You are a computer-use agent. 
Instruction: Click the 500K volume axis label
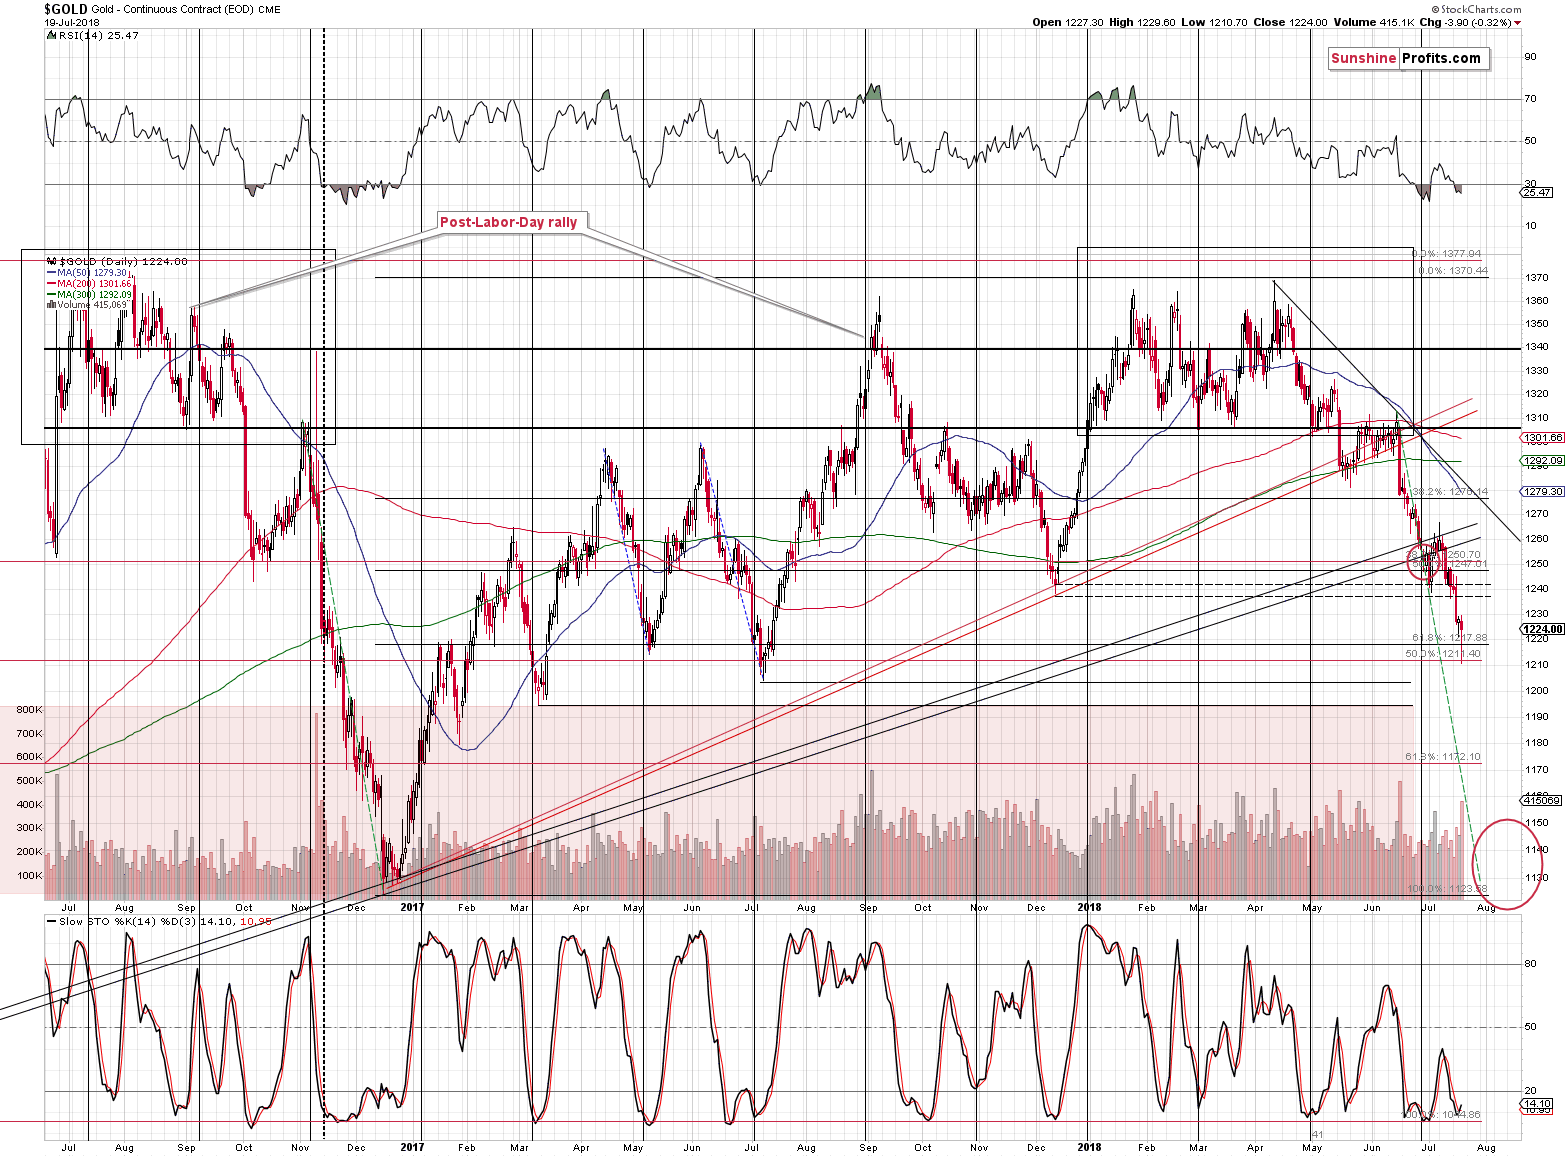click(x=30, y=781)
